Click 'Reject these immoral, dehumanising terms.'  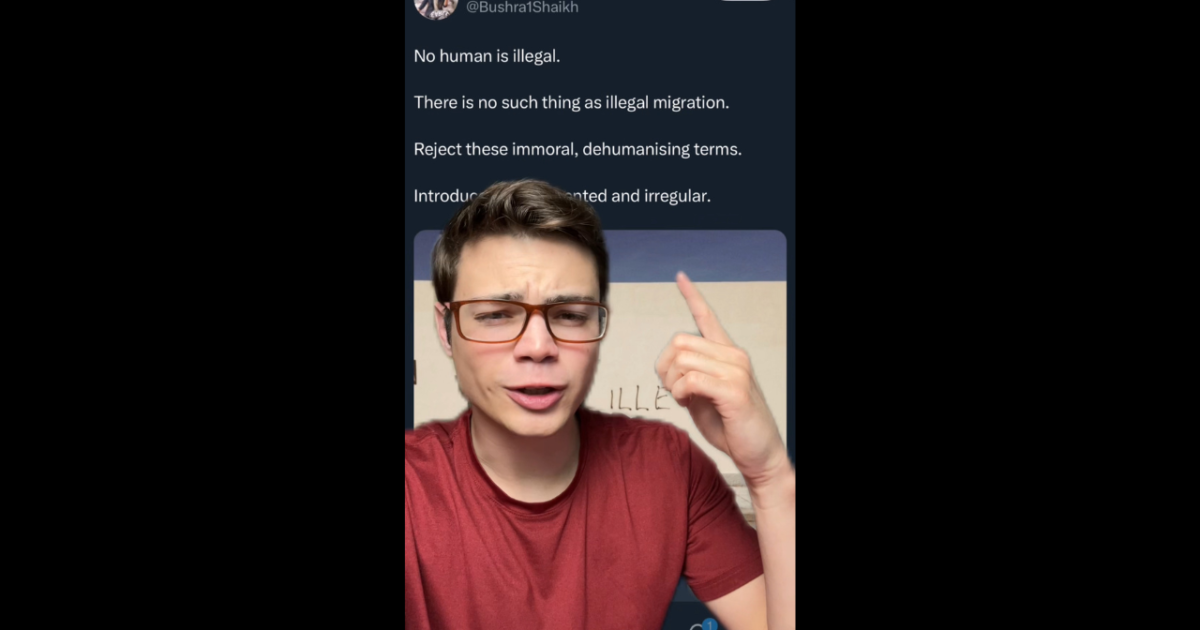(x=578, y=149)
